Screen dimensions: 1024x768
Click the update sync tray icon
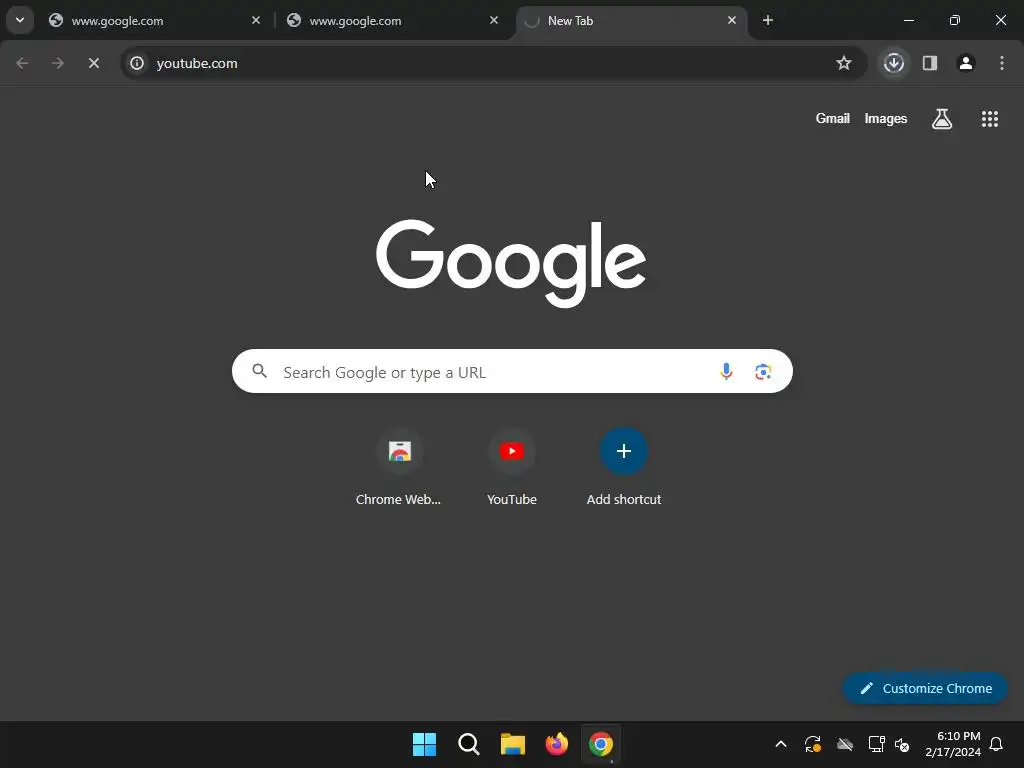[812, 744]
